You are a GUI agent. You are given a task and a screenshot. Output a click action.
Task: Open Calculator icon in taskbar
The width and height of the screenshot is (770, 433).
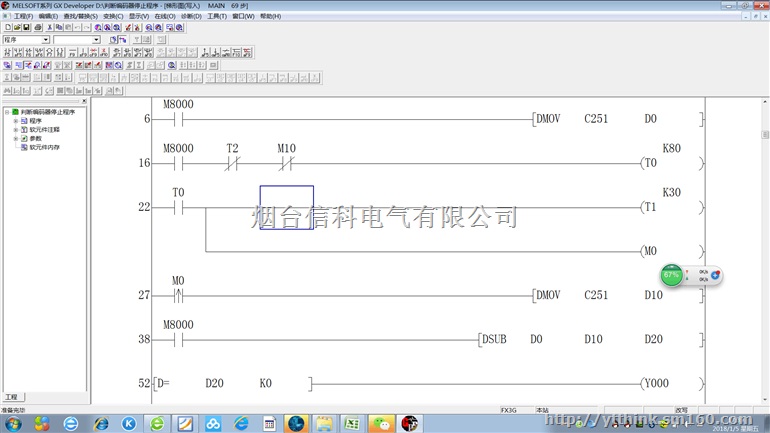point(269,423)
